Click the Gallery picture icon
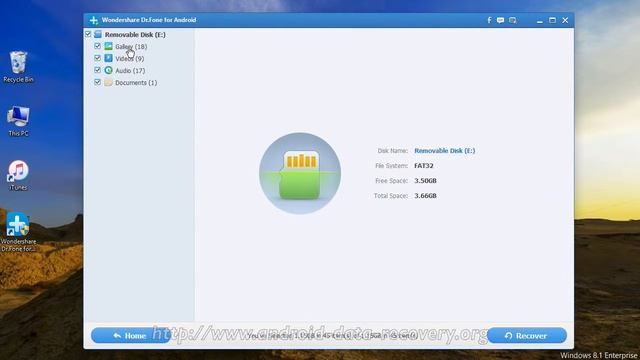Image resolution: width=640 pixels, height=360 pixels. point(108,46)
